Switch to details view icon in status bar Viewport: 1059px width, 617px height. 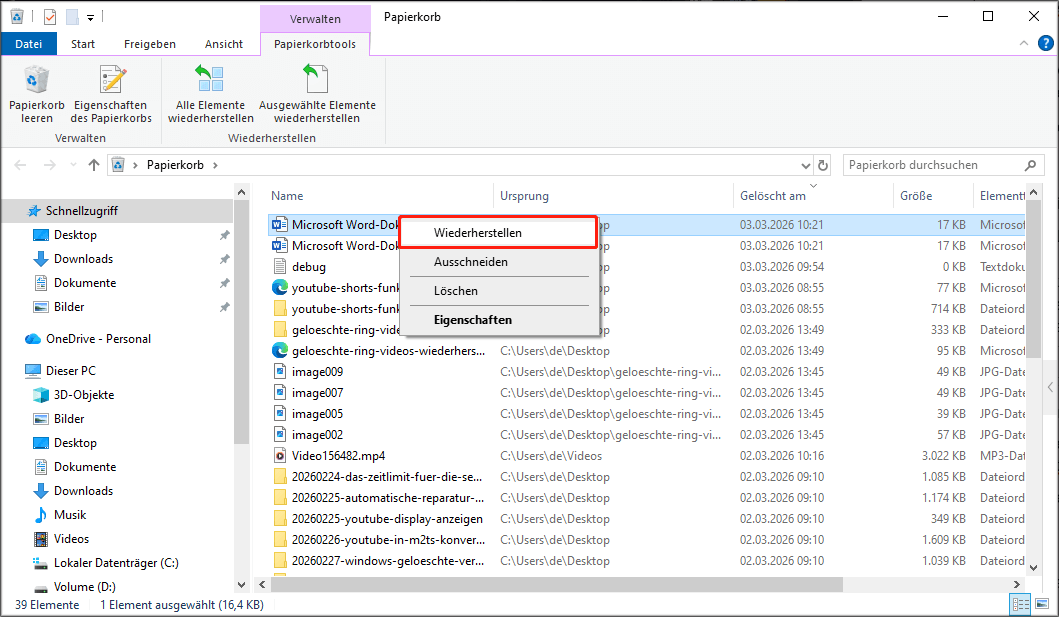1021,605
